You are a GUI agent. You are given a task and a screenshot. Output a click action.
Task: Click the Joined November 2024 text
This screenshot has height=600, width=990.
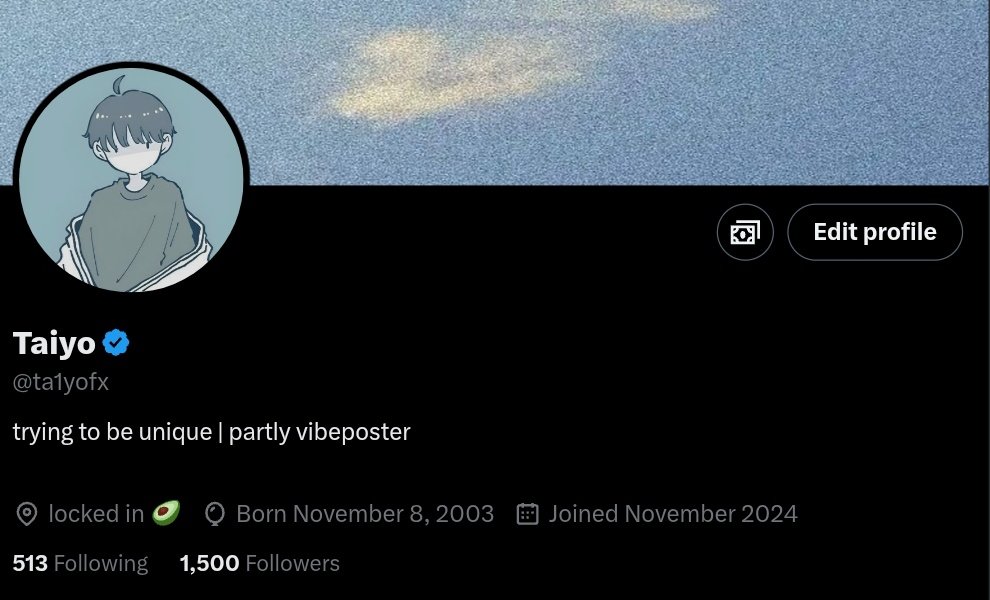(673, 514)
